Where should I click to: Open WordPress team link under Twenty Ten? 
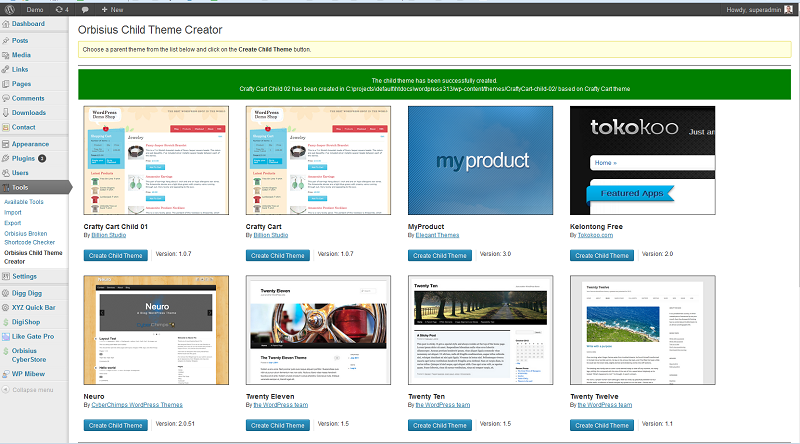pyautogui.click(x=443, y=405)
